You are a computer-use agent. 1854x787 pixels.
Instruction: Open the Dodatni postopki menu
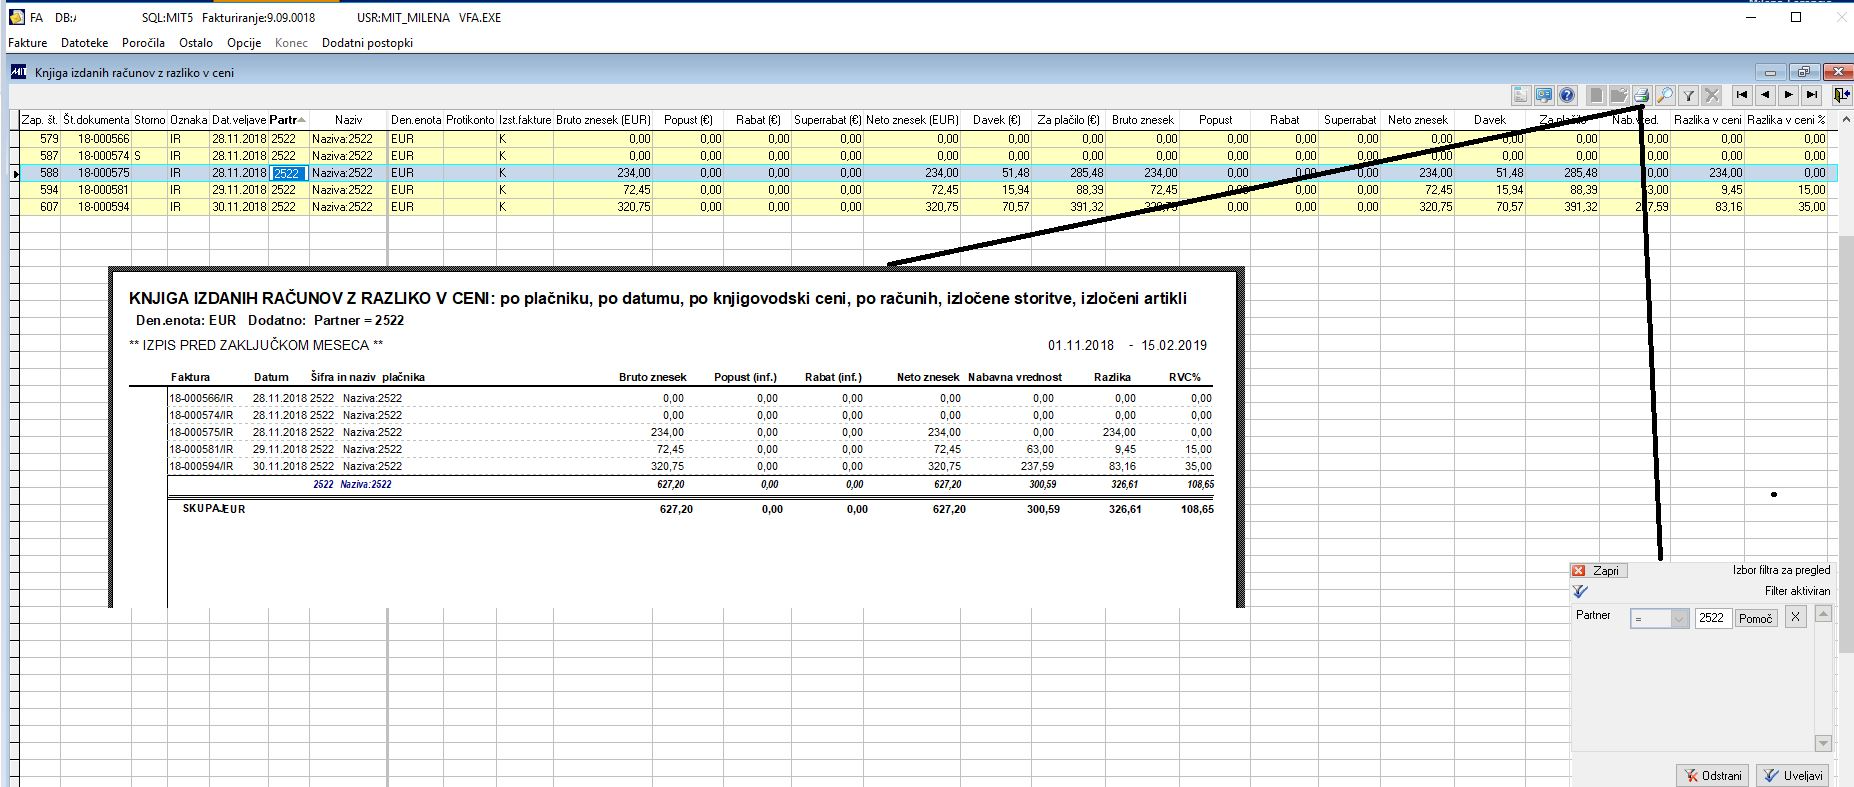tap(367, 43)
